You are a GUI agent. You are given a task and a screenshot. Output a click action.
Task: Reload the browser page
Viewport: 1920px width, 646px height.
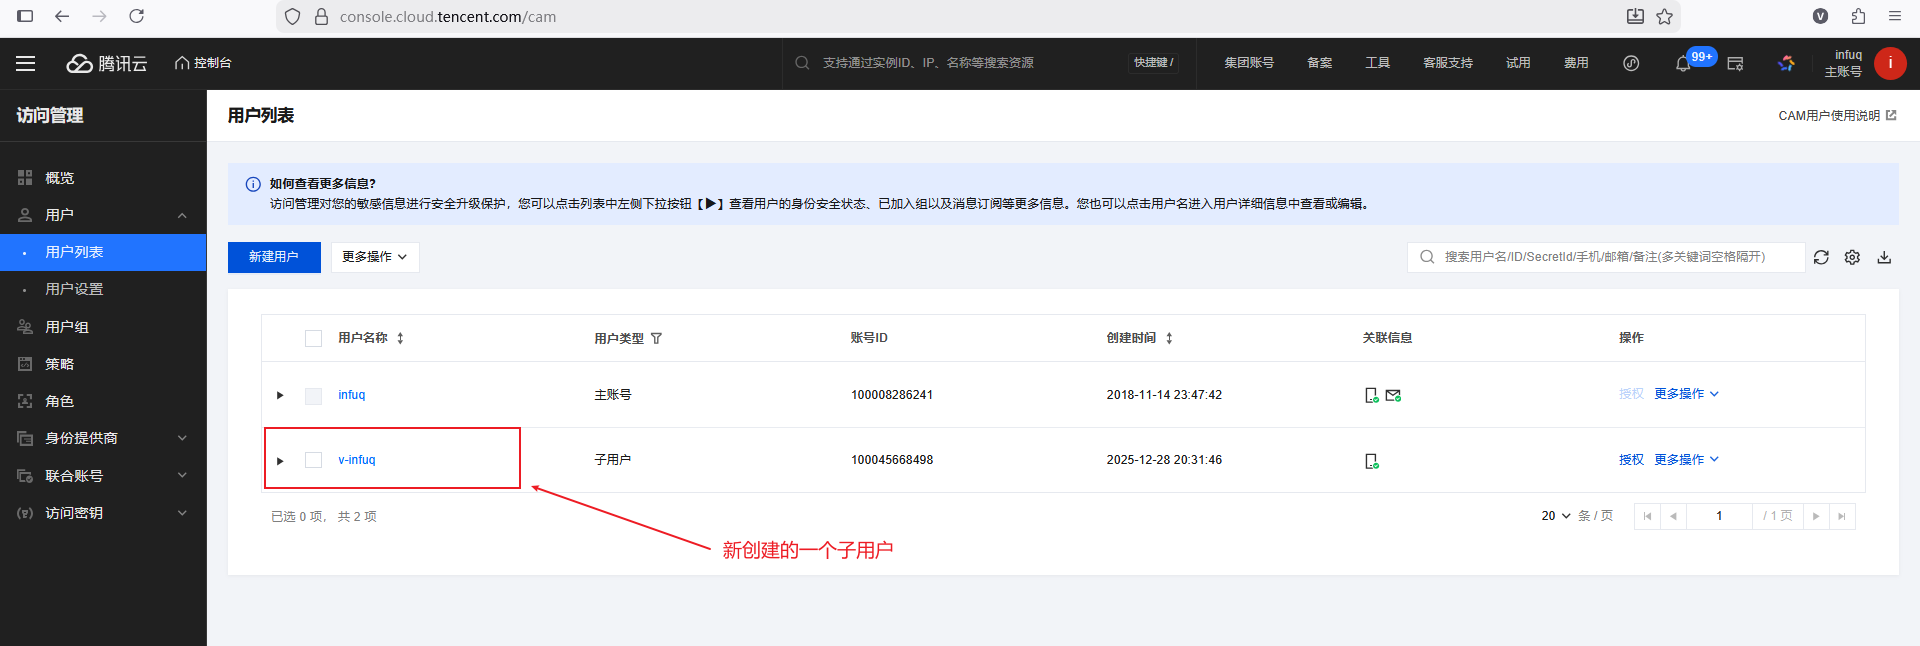(137, 16)
